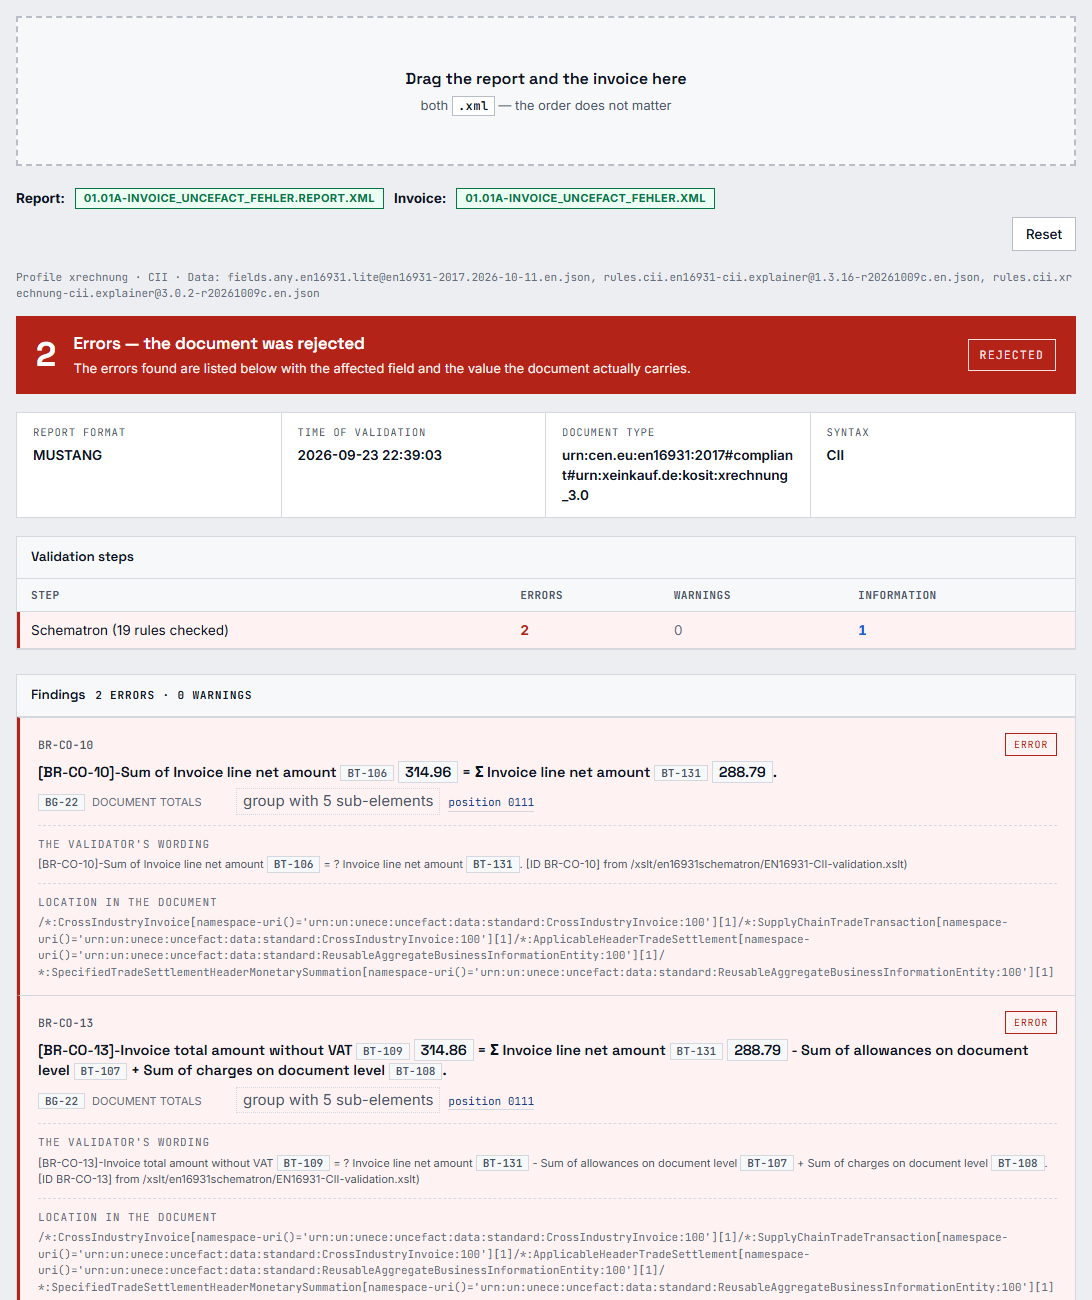
Task: Click the BT-108 chip in BR-CO-13 validator's wording
Action: (1017, 1163)
